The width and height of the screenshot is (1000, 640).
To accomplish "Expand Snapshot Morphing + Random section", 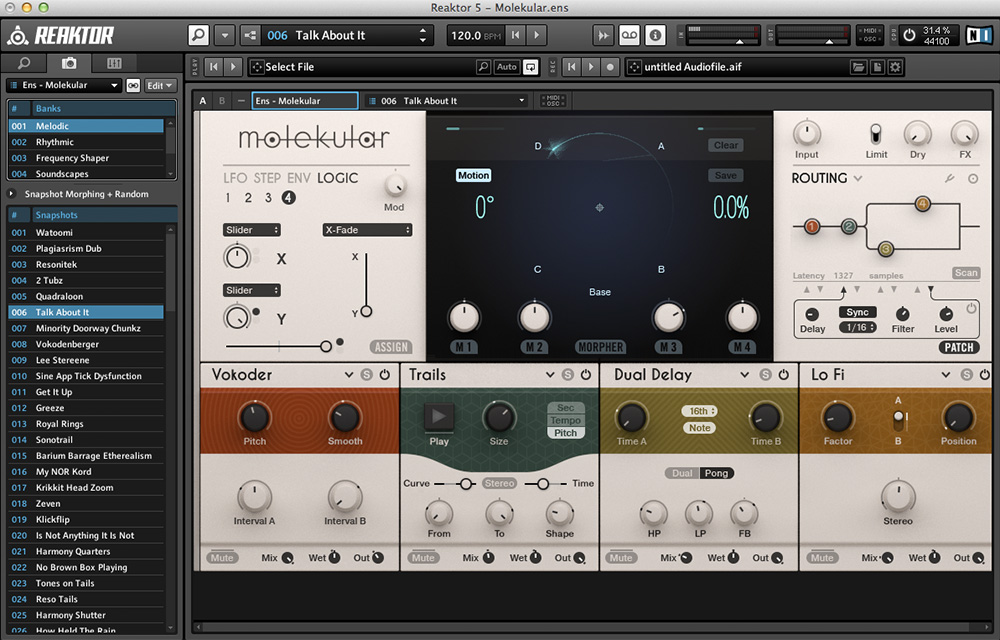I will click(12, 194).
